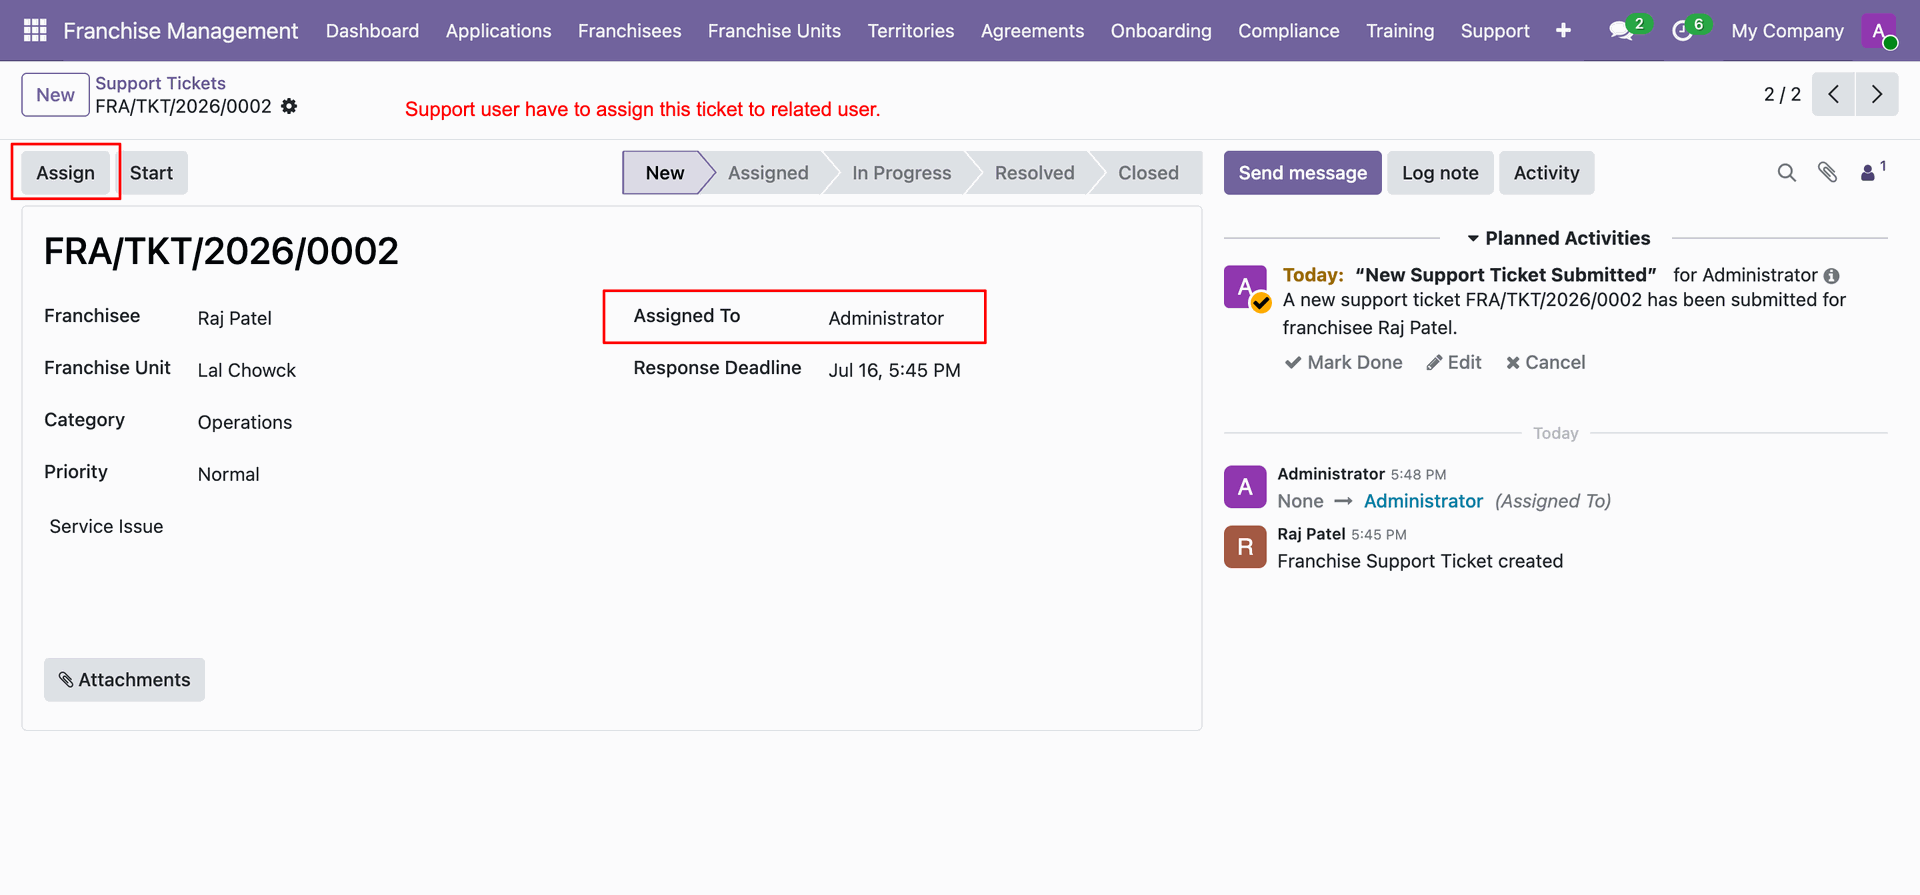The image size is (1920, 895).
Task: Open Activity scheduling button
Action: (1546, 173)
